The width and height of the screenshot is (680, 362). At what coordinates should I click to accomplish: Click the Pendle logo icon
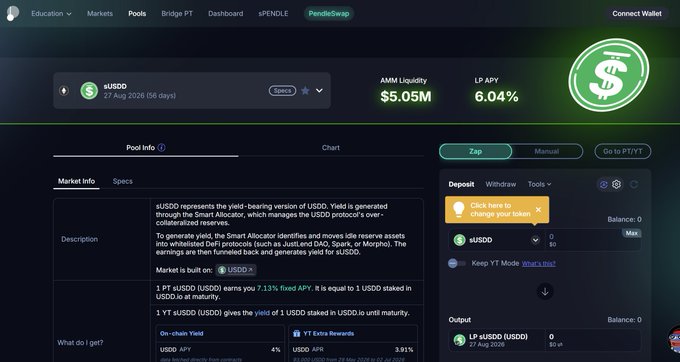13,13
